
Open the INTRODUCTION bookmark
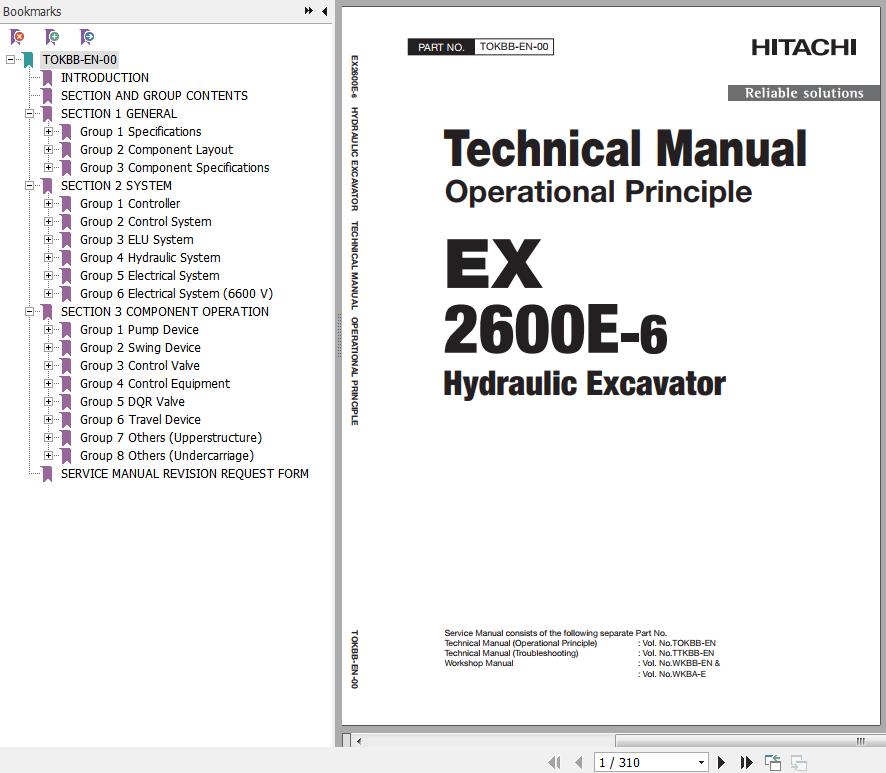104,78
